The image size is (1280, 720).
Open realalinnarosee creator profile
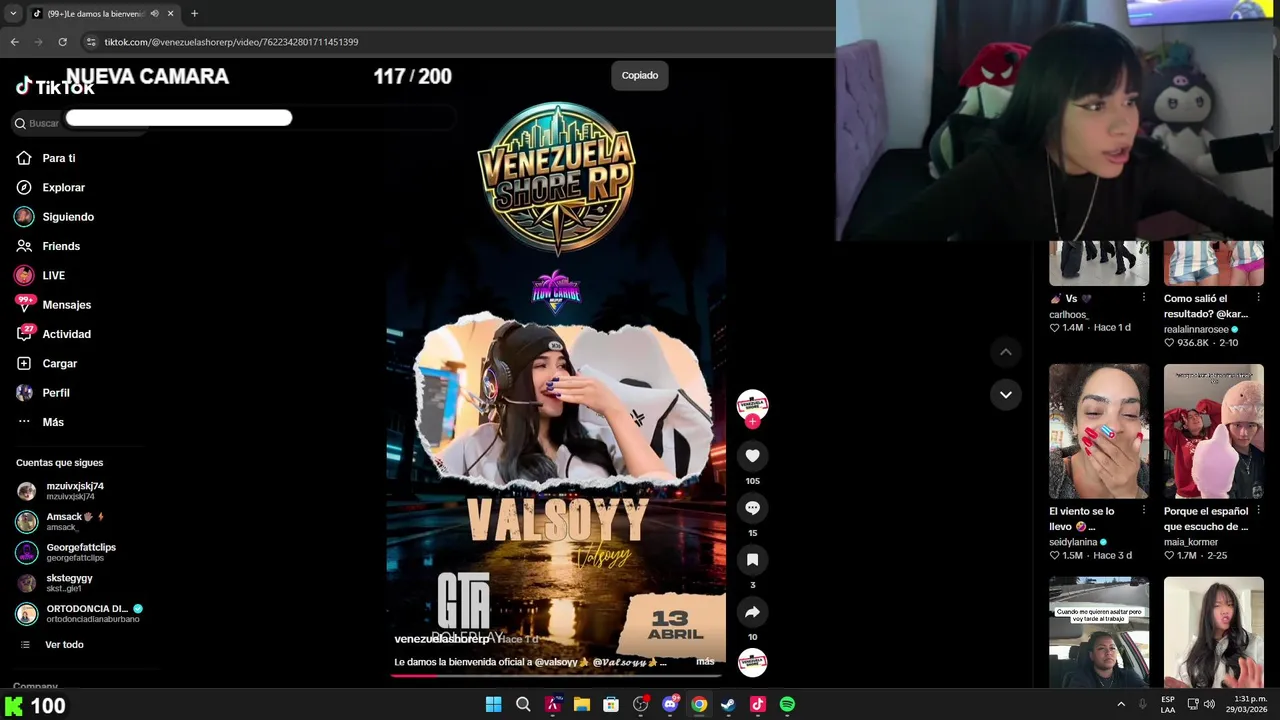(1196, 329)
